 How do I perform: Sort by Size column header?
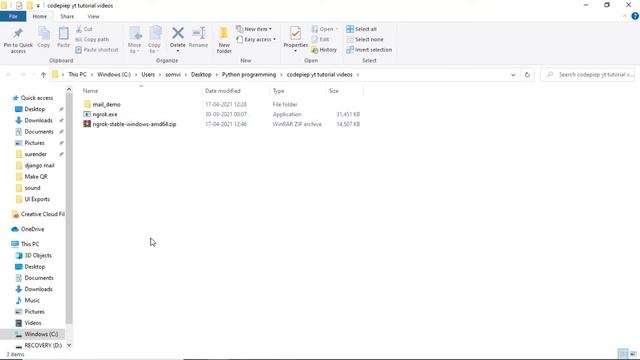click(x=333, y=91)
